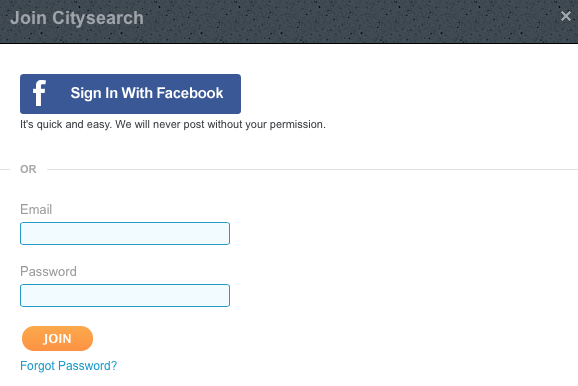Click the word Forgot in the blue link

(x=37, y=366)
